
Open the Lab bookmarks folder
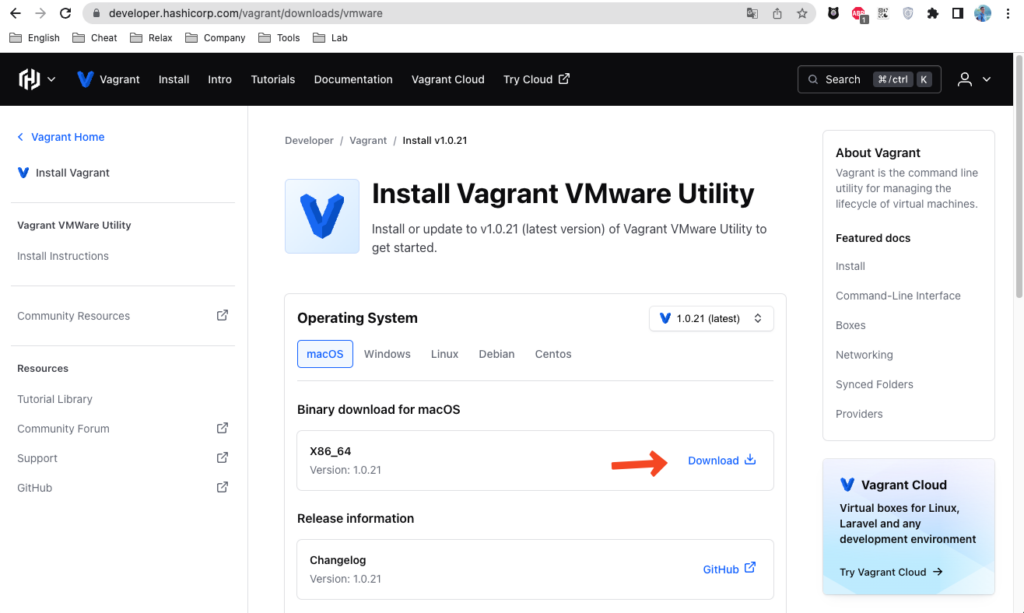330,38
